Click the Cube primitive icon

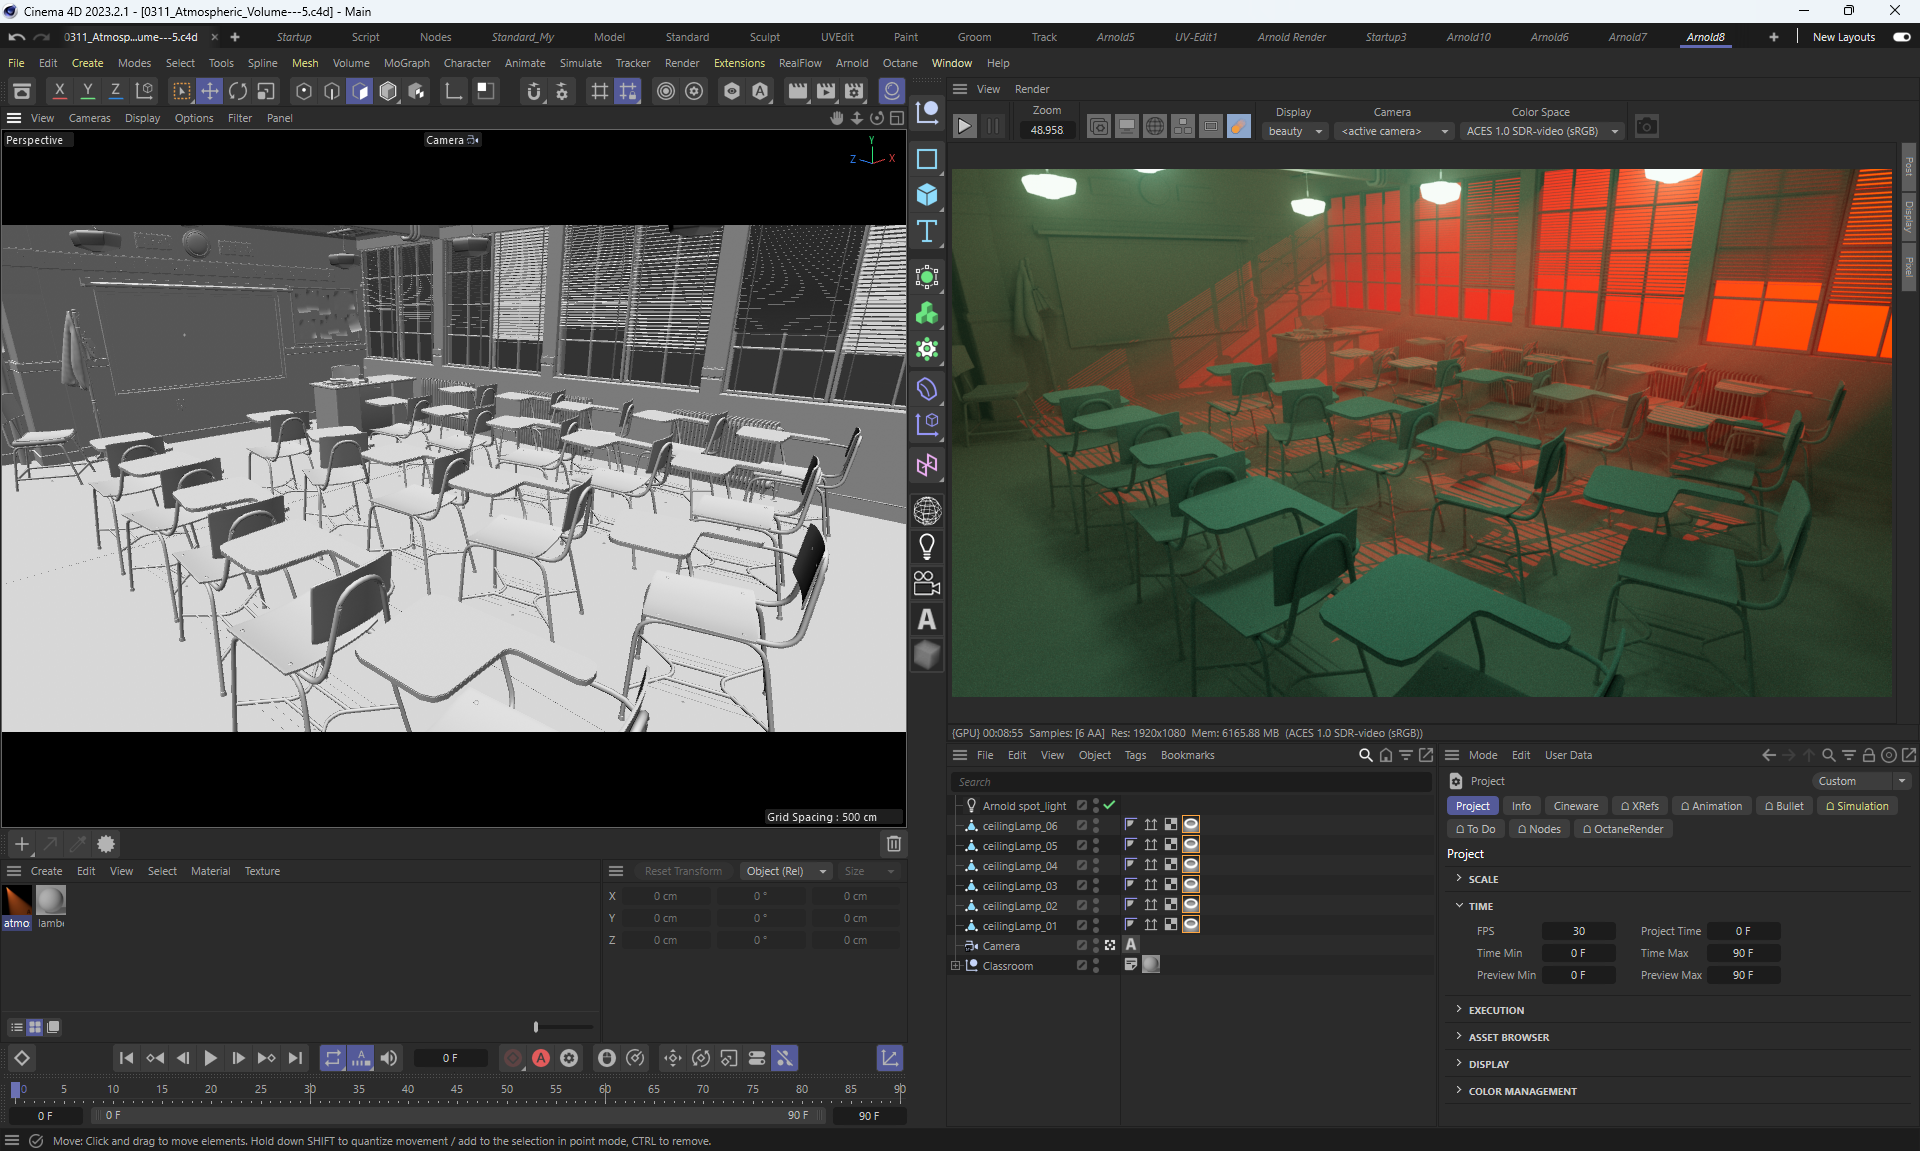coord(927,195)
